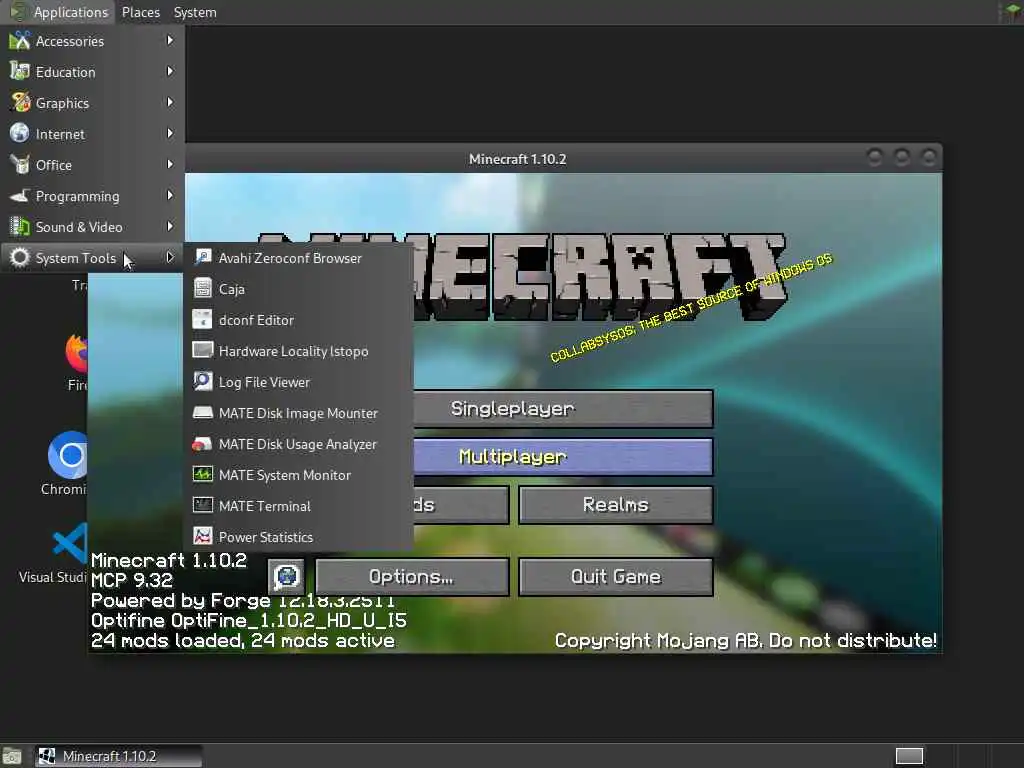Image resolution: width=1024 pixels, height=768 pixels.
Task: Open the Visual Studio Code desktop icon
Action: click(70, 543)
